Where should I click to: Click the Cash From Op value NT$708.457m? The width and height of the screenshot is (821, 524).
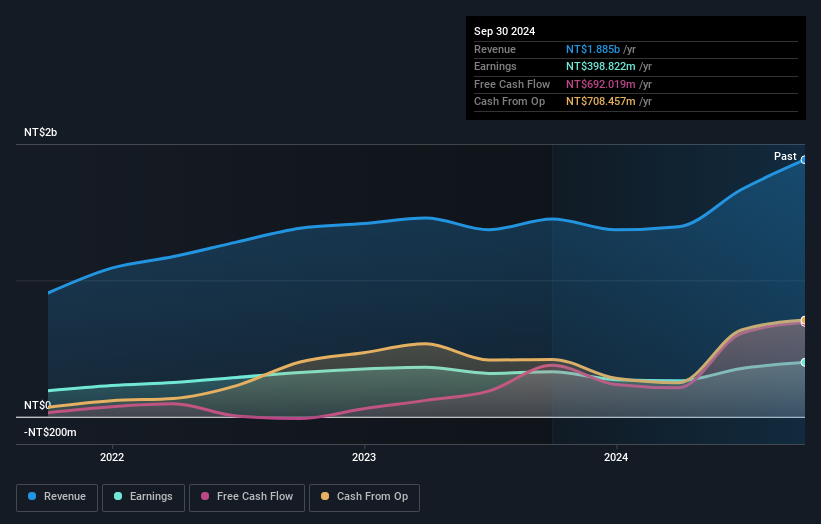pos(601,102)
